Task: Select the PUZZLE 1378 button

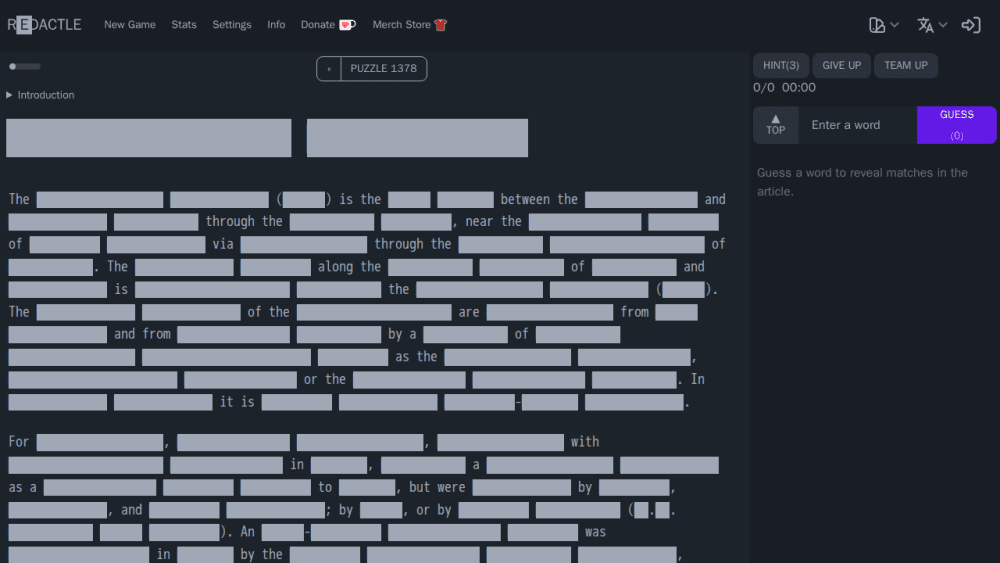Action: coord(383,69)
